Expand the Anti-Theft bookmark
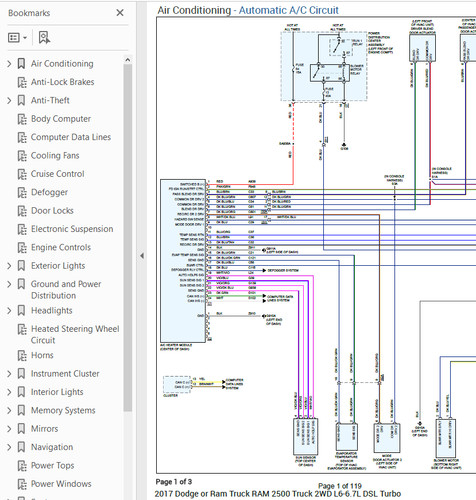 click(x=9, y=100)
